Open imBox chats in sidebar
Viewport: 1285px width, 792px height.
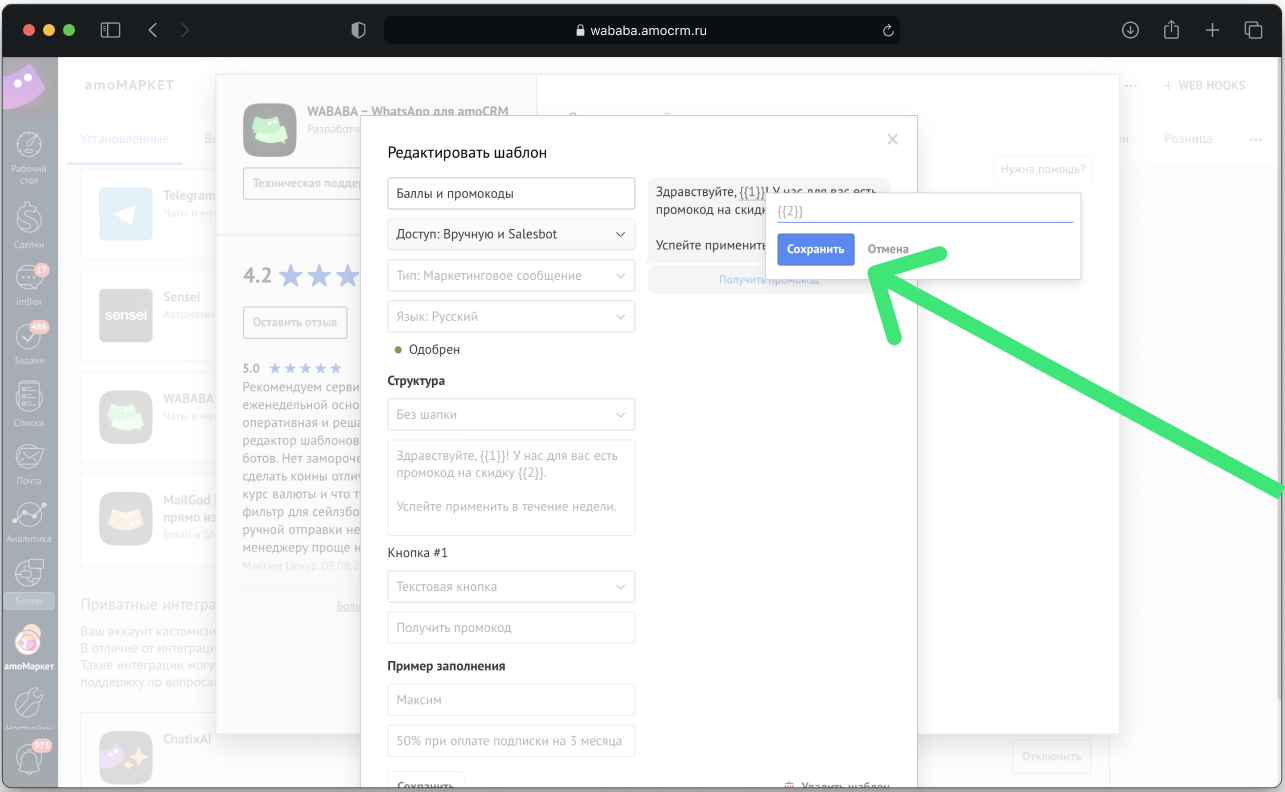[x=29, y=285]
